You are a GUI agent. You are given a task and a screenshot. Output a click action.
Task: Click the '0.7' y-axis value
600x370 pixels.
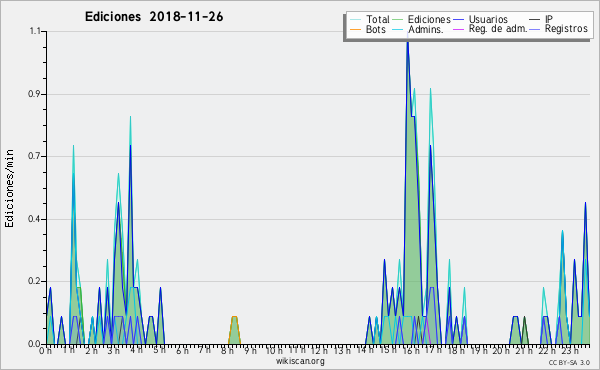[34, 156]
